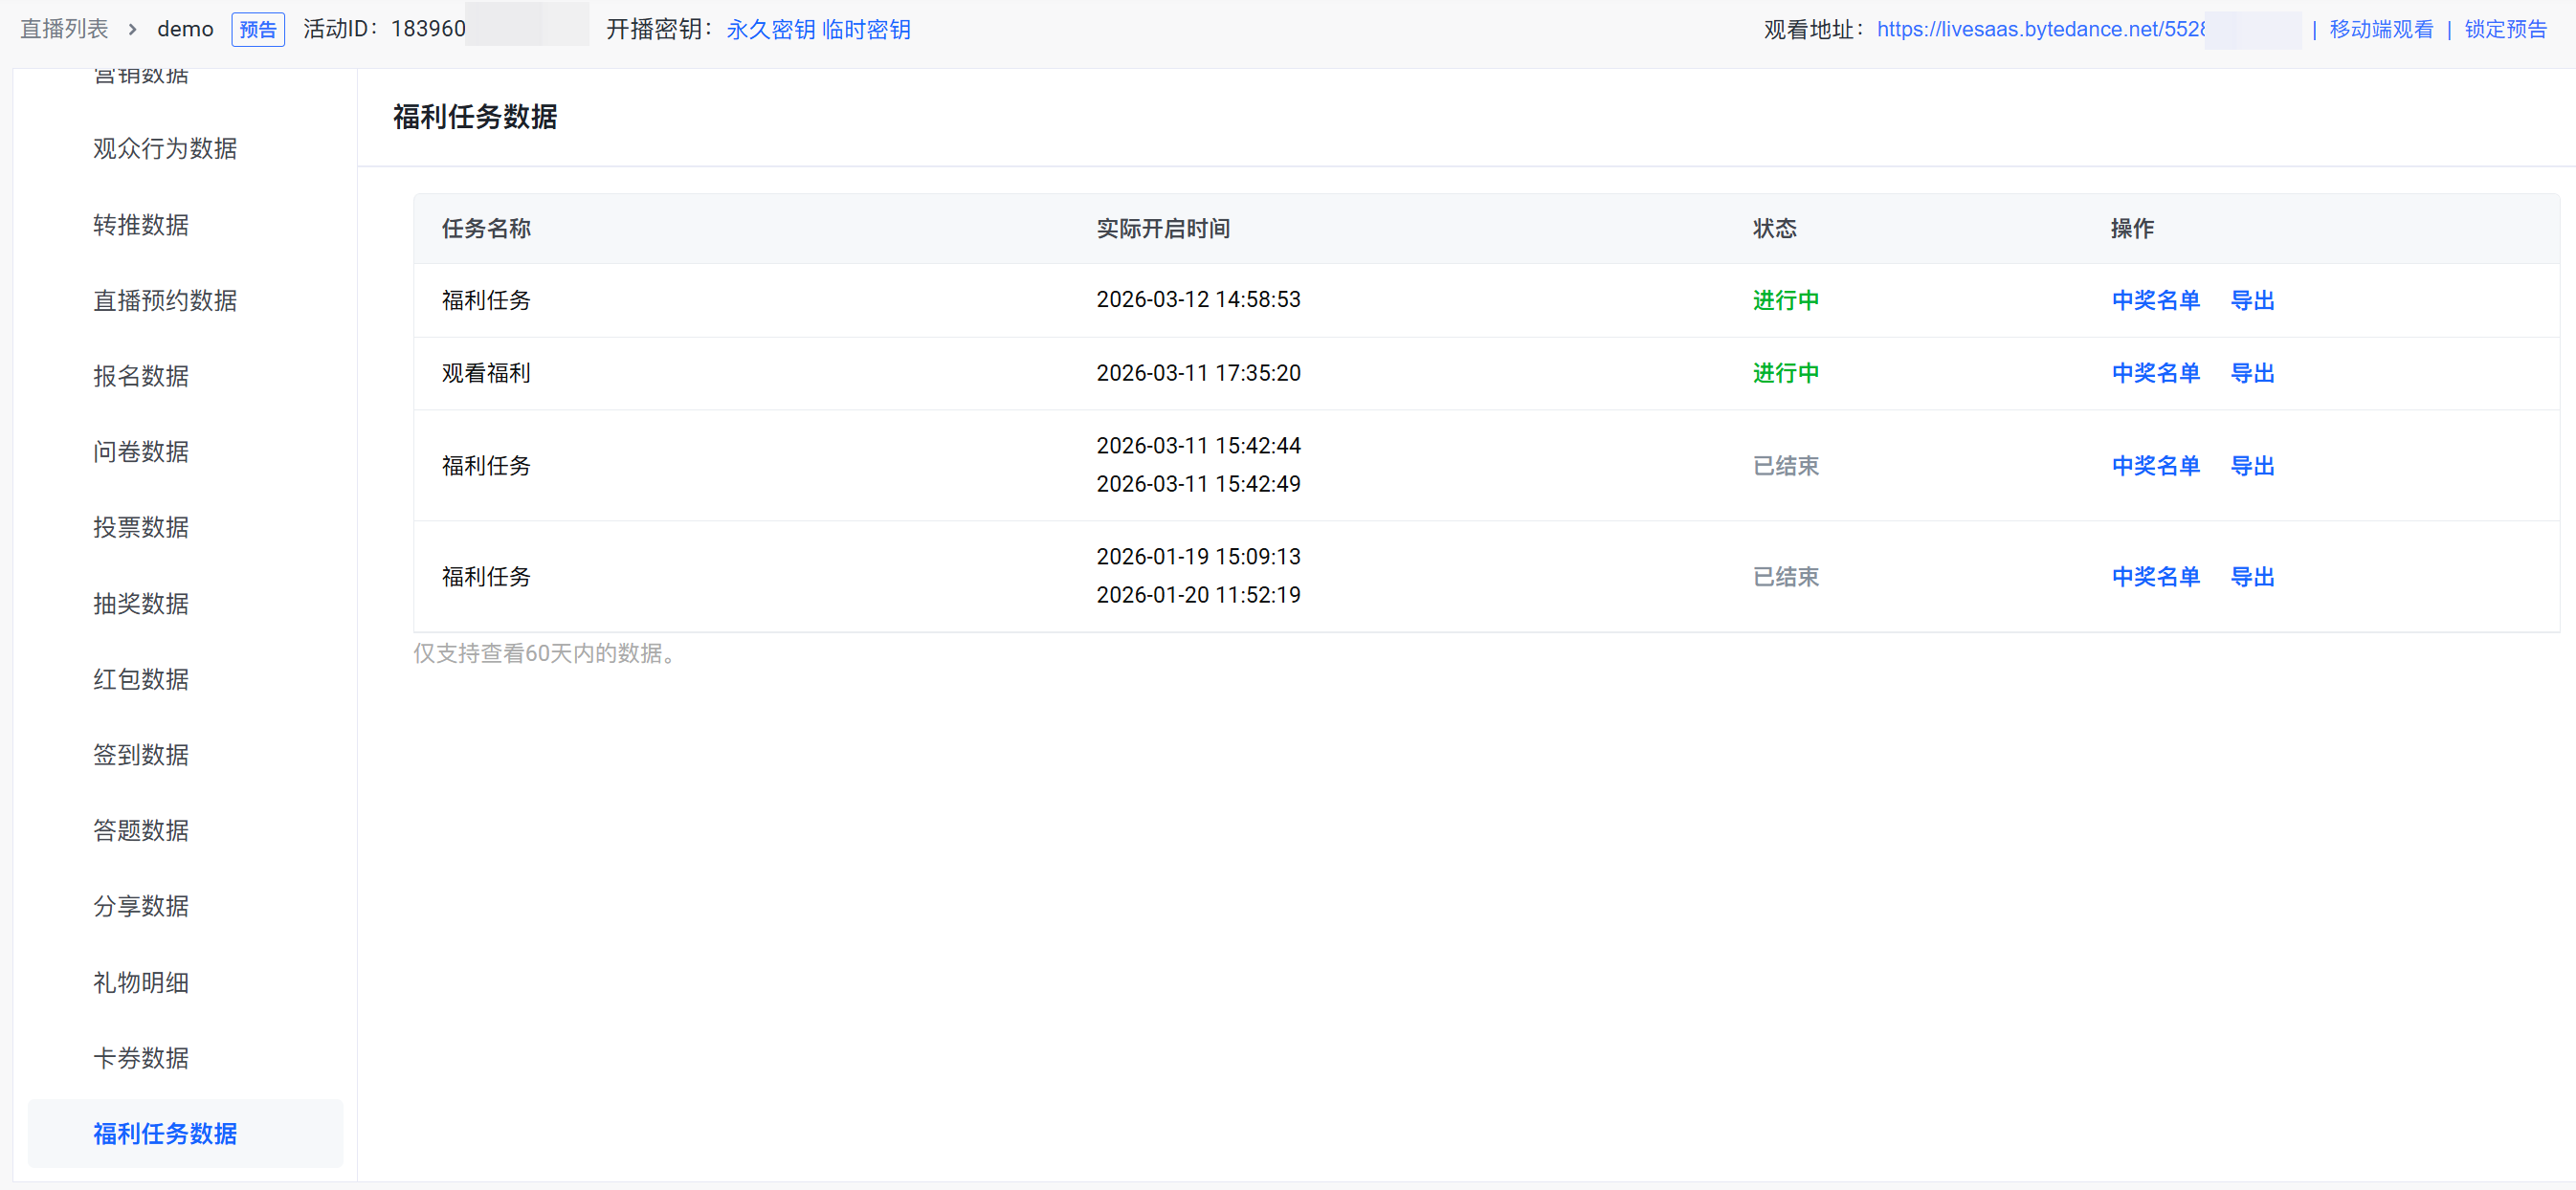2576x1190 pixels.
Task: Open 中奖名单 for 2026-03-12 福利任务
Action: [2155, 300]
